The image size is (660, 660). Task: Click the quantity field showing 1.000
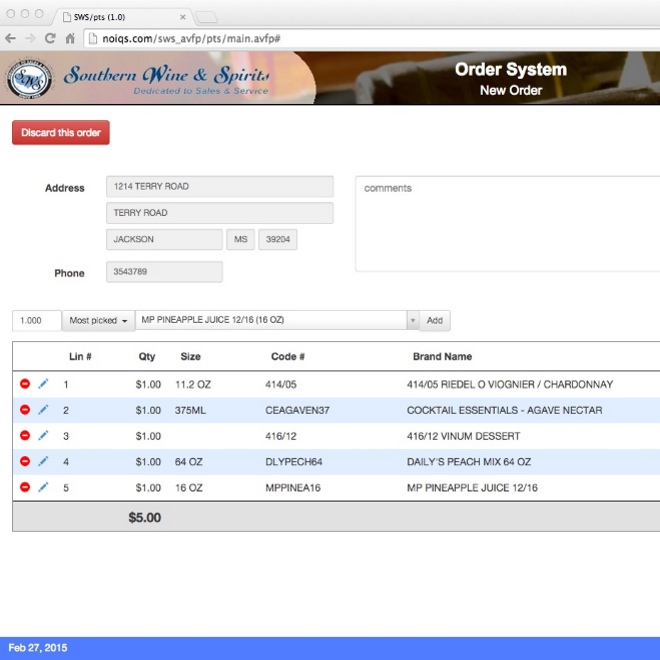[x=36, y=321]
